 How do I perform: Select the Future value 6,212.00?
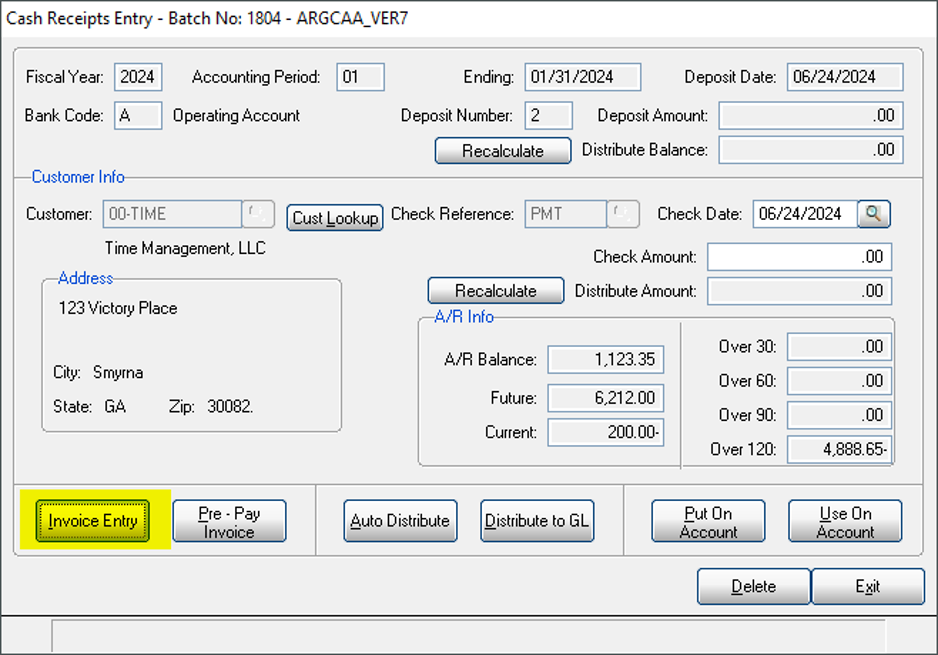coord(605,398)
